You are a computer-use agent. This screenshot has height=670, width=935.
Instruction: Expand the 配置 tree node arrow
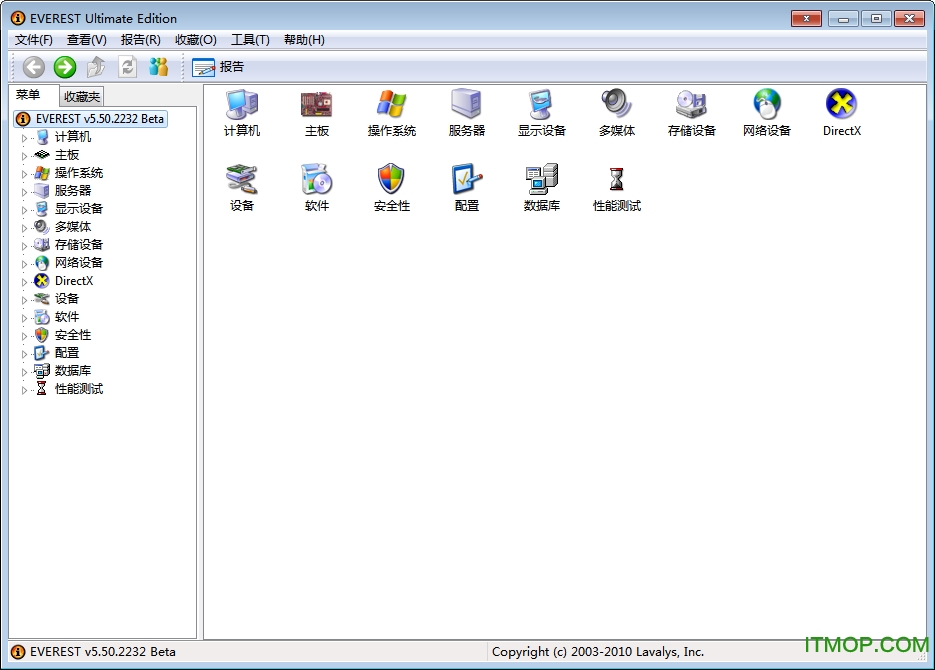point(24,354)
